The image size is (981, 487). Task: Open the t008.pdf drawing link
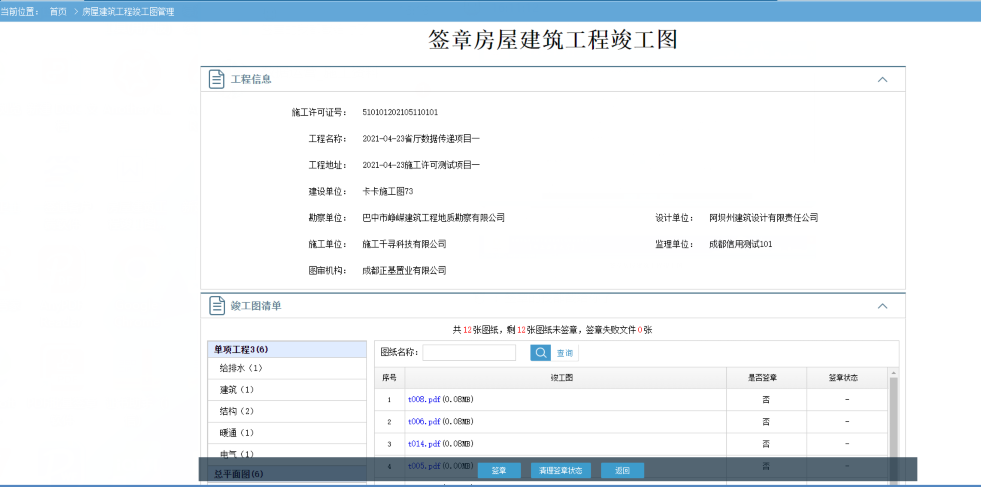424,399
